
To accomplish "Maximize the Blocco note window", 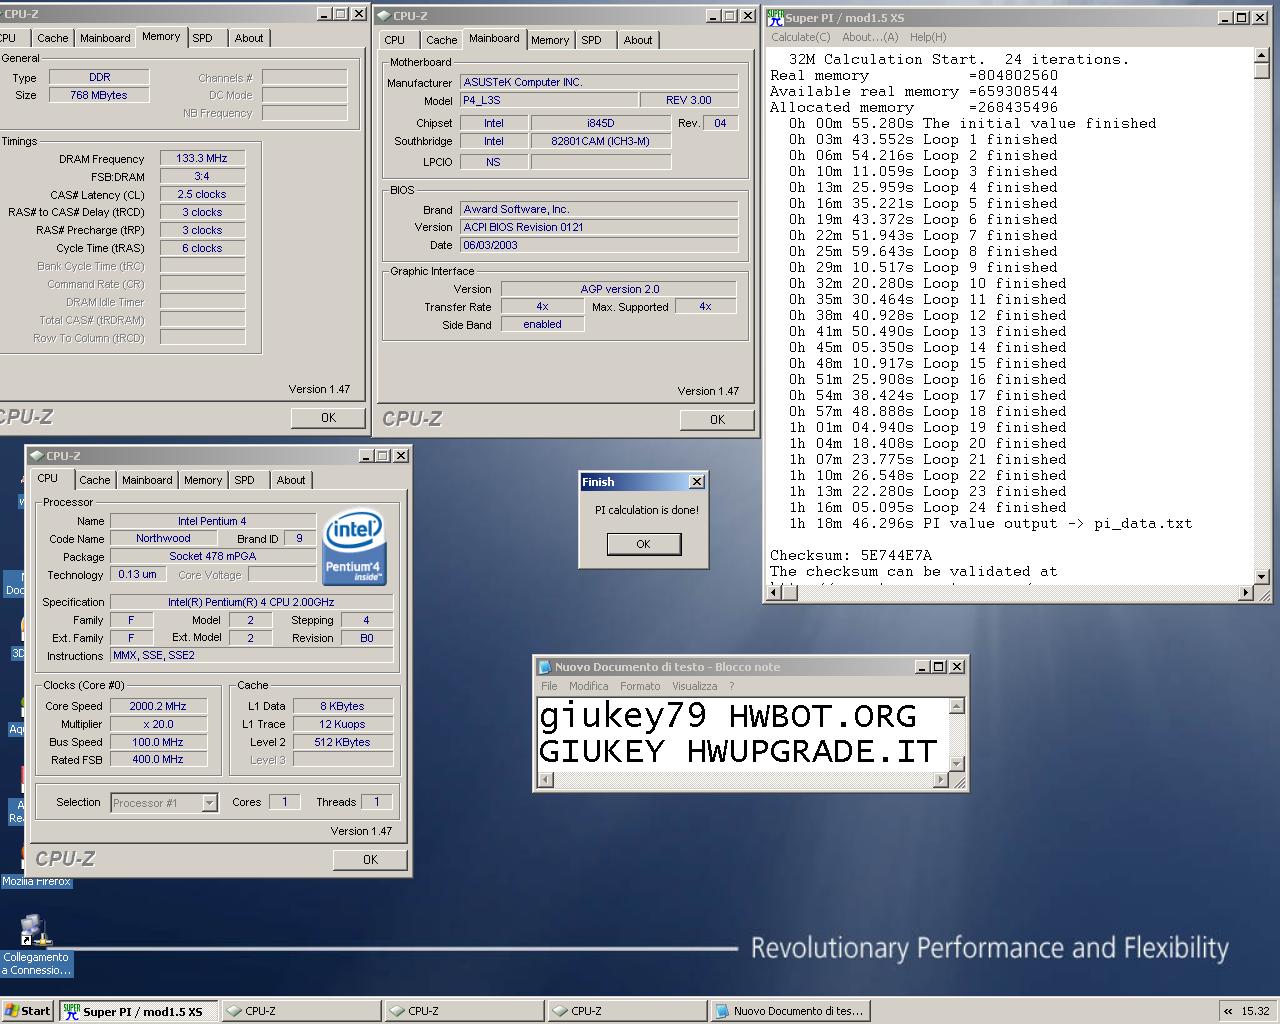I will [x=939, y=667].
